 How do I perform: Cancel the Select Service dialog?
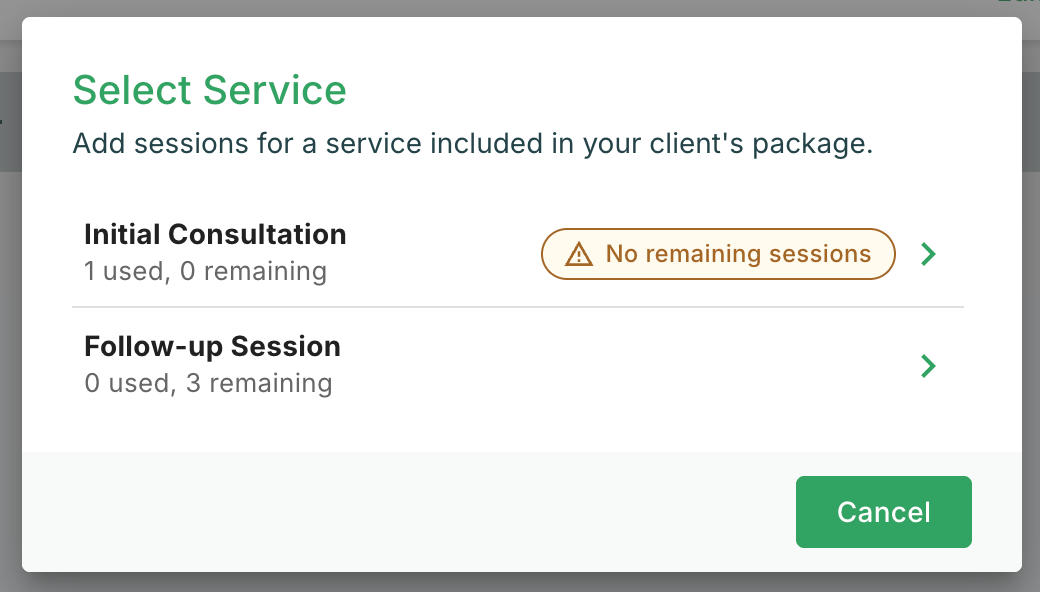pyautogui.click(x=883, y=512)
